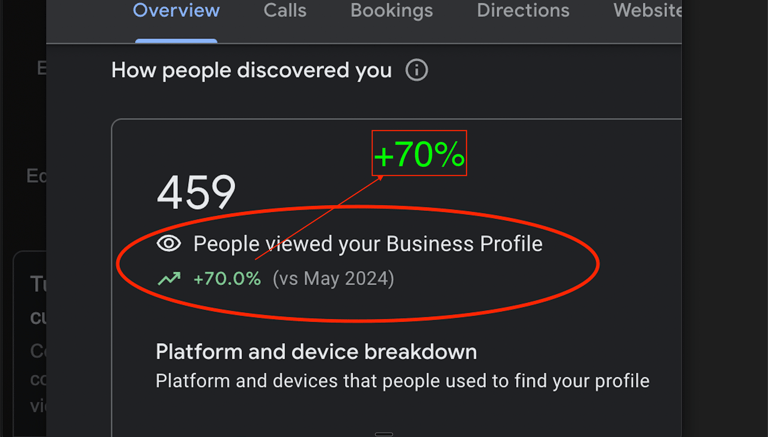
Task: Open the info icon beside discovery heading
Action: [416, 70]
